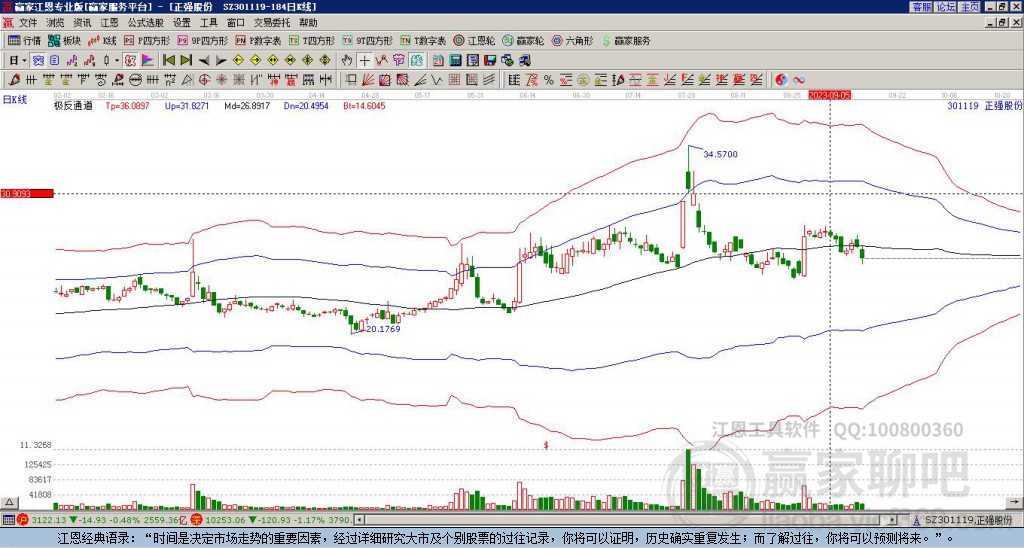The width and height of the screenshot is (1024, 548).
Task: Open the 公式选股 menu
Action: (146, 23)
